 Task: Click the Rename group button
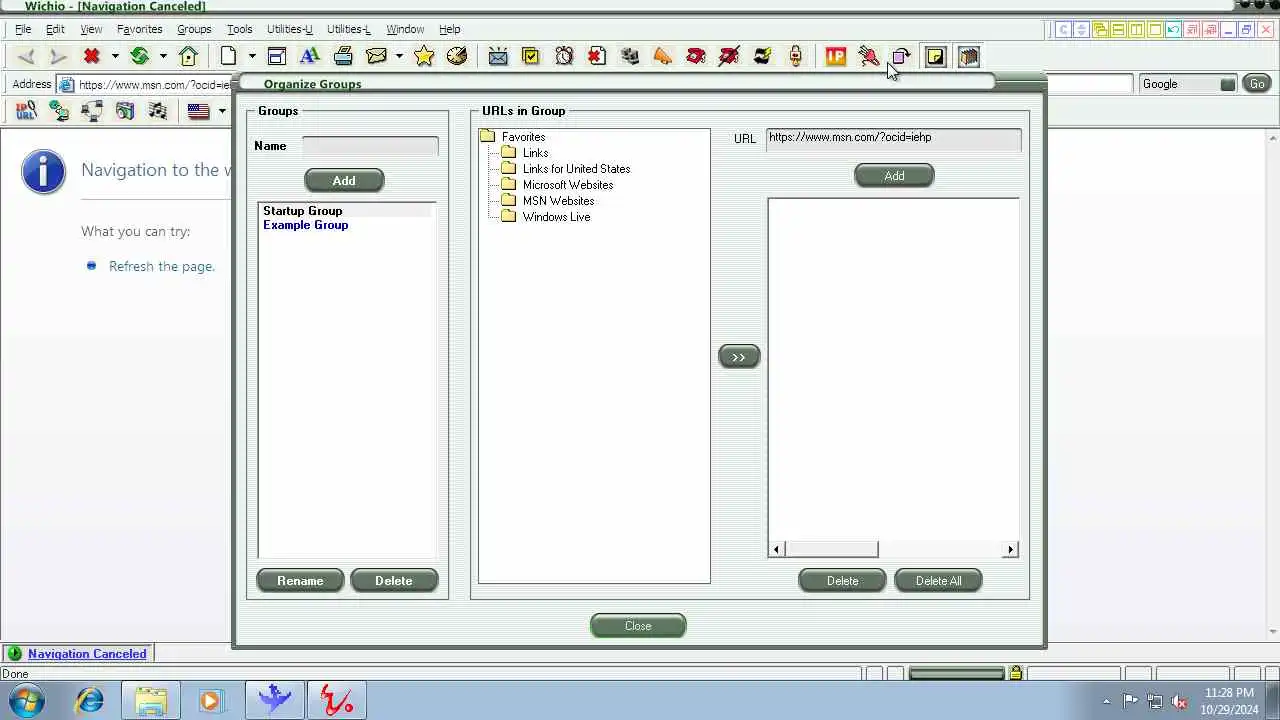coord(300,581)
